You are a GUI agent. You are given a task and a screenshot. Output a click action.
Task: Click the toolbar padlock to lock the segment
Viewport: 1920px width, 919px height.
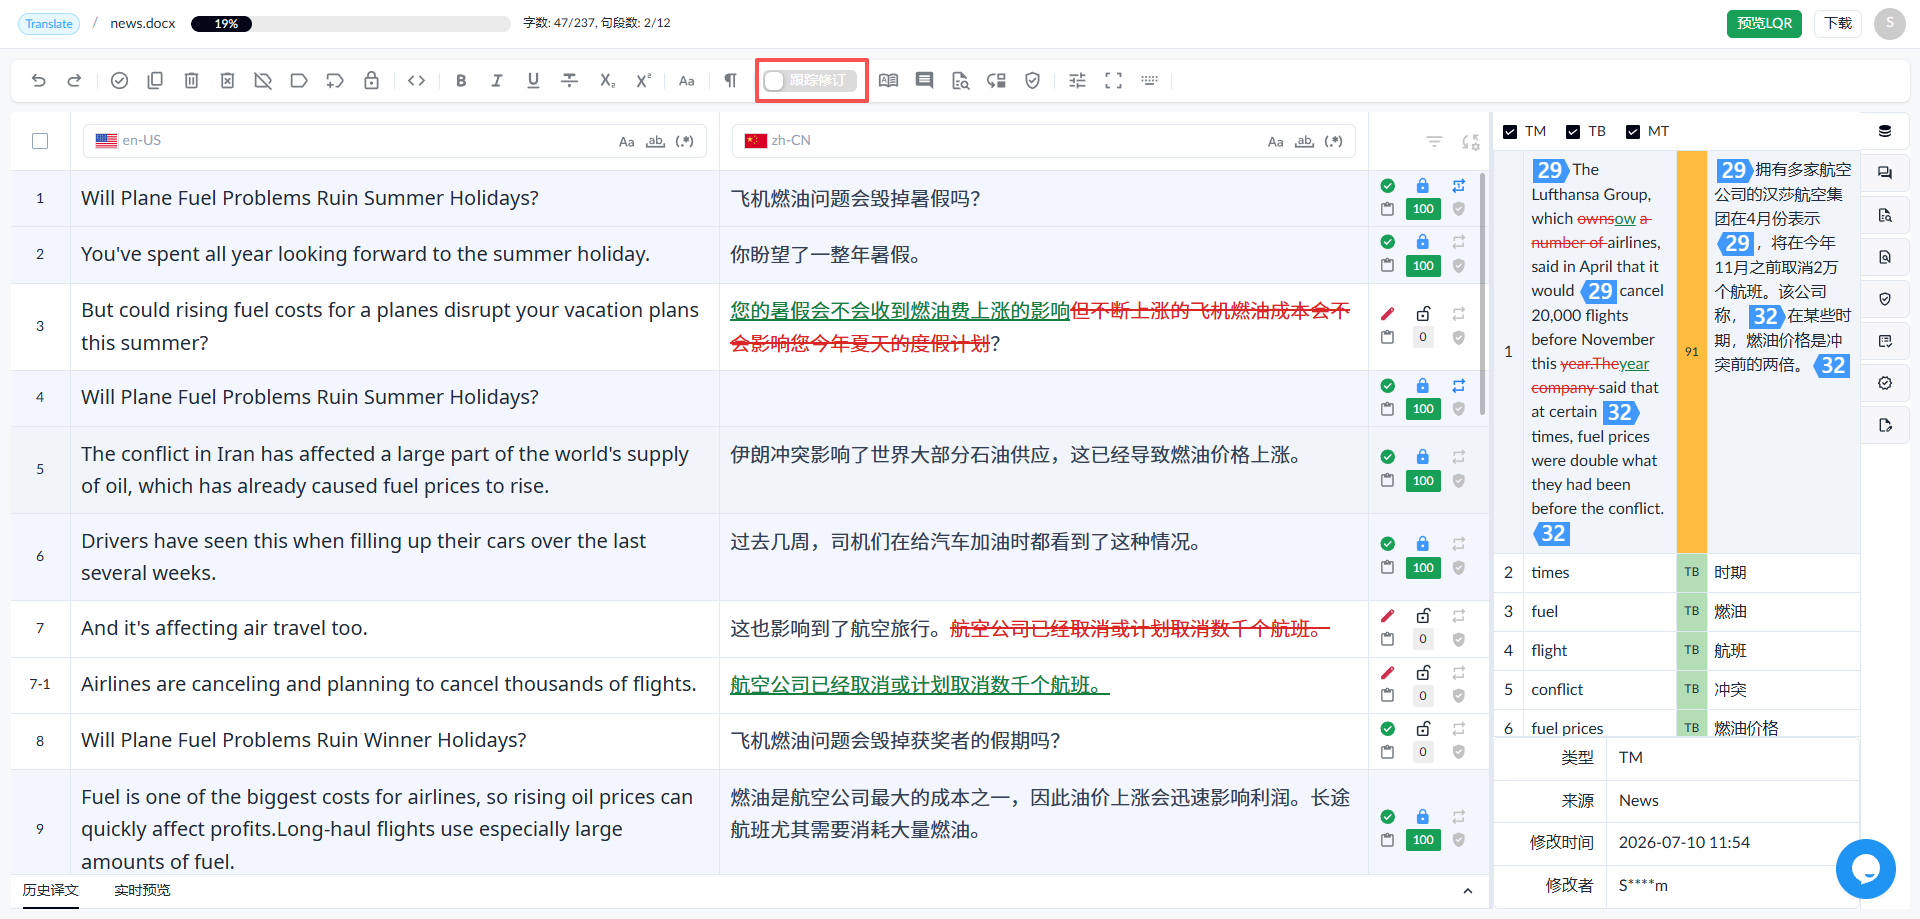pos(371,81)
